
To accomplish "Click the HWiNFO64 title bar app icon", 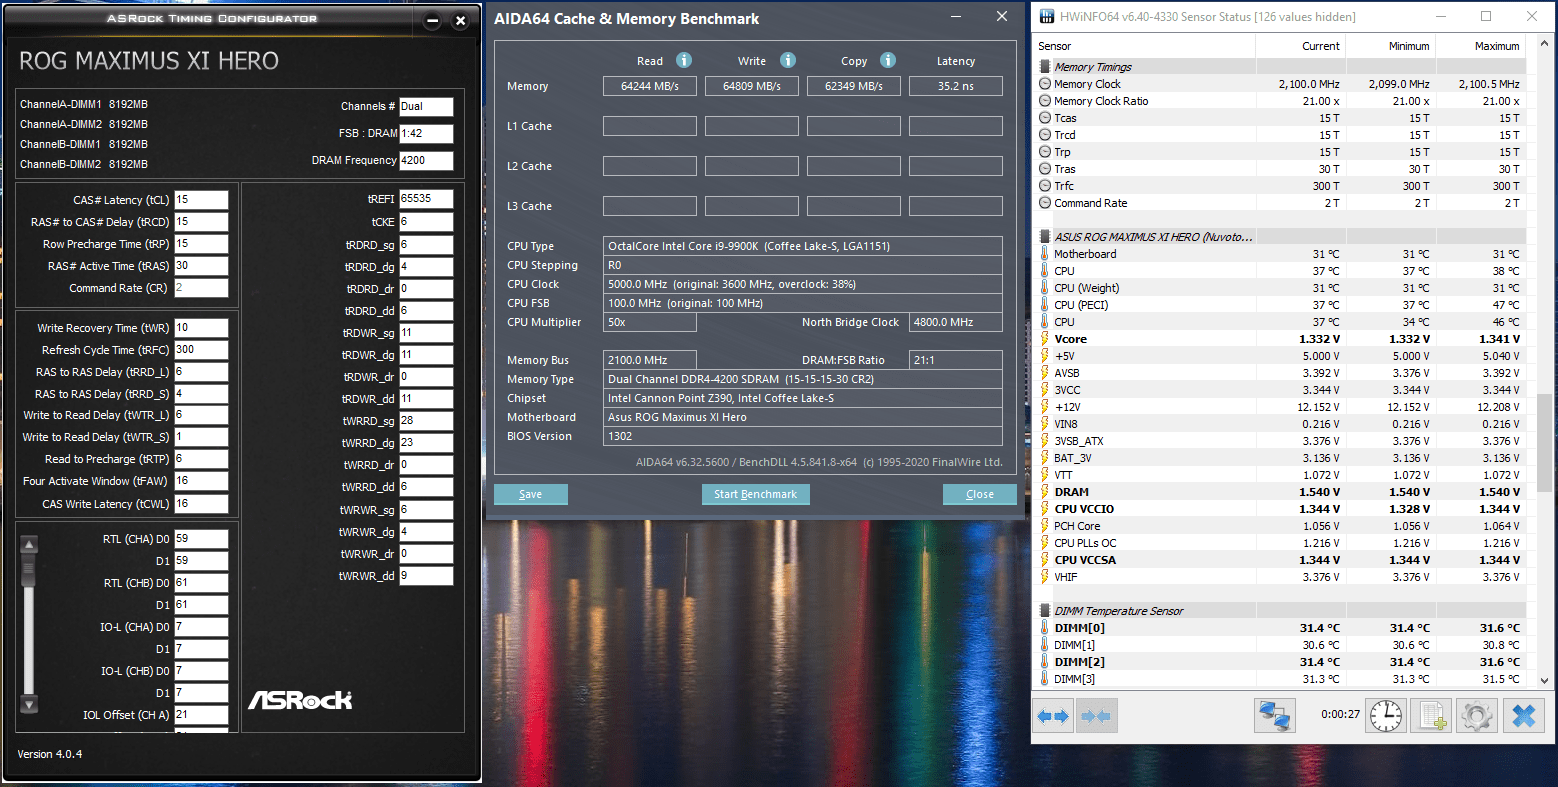I will tap(1046, 17).
